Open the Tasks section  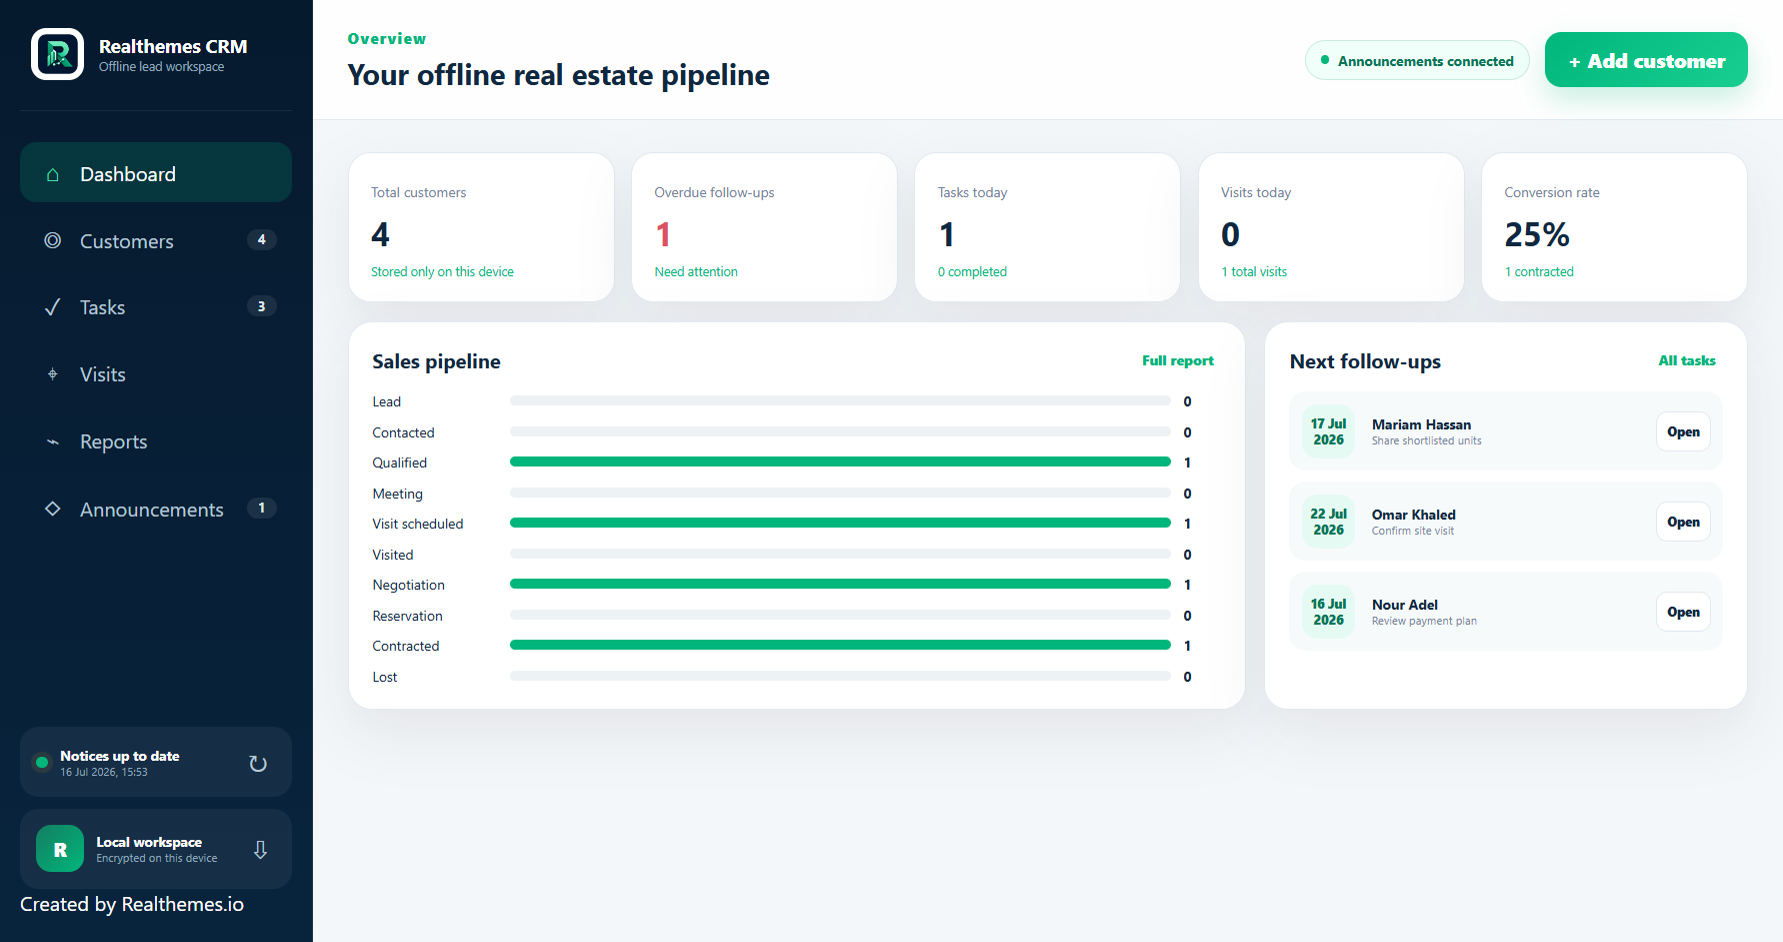[x=156, y=307]
